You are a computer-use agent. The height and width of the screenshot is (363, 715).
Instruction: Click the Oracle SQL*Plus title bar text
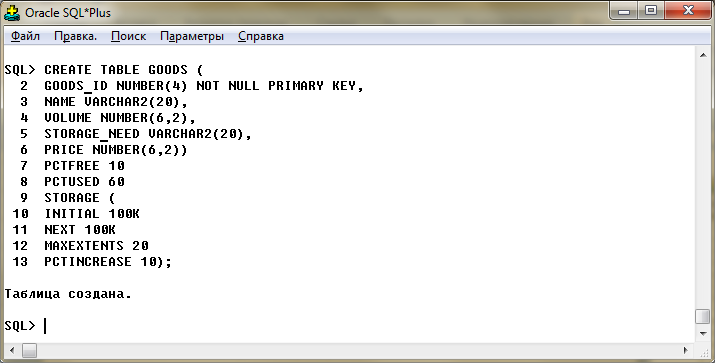coord(68,13)
